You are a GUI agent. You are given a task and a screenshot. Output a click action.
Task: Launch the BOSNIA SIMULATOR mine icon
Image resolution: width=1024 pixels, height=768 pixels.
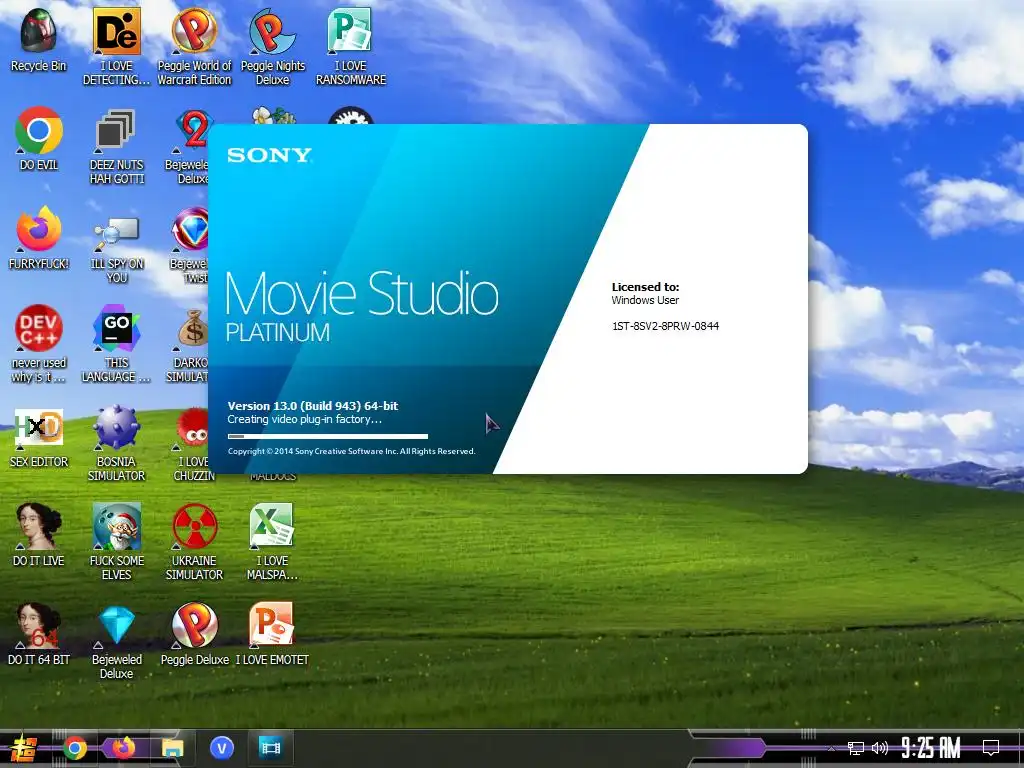point(116,443)
